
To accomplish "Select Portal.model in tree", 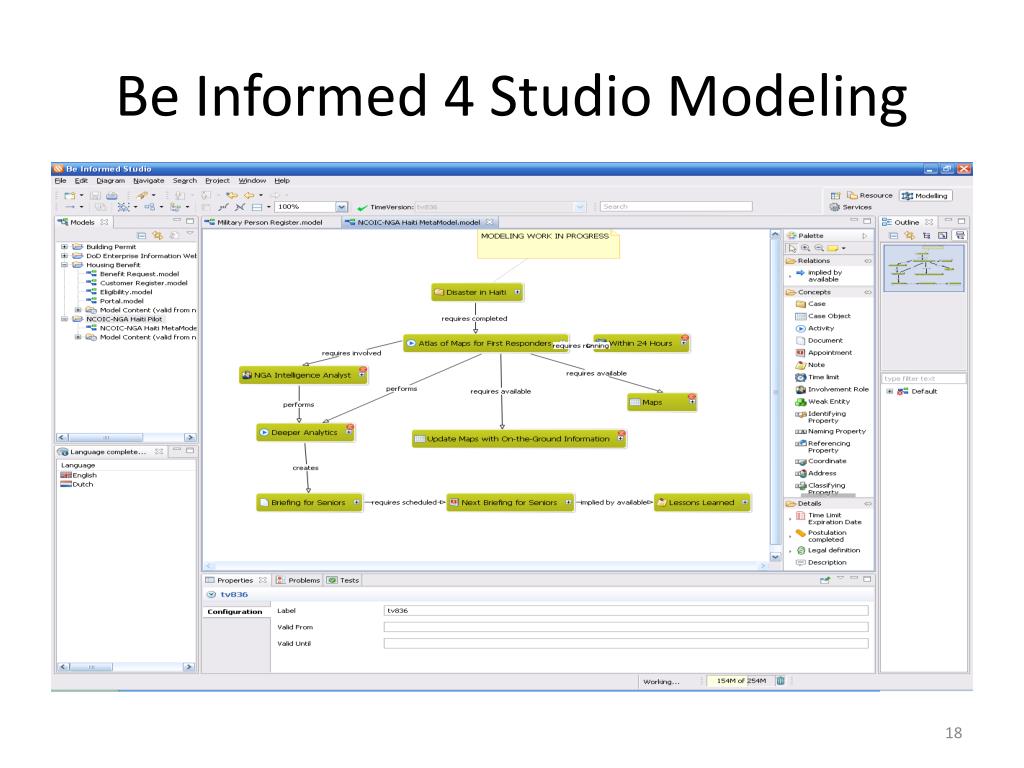I will 115,301.
